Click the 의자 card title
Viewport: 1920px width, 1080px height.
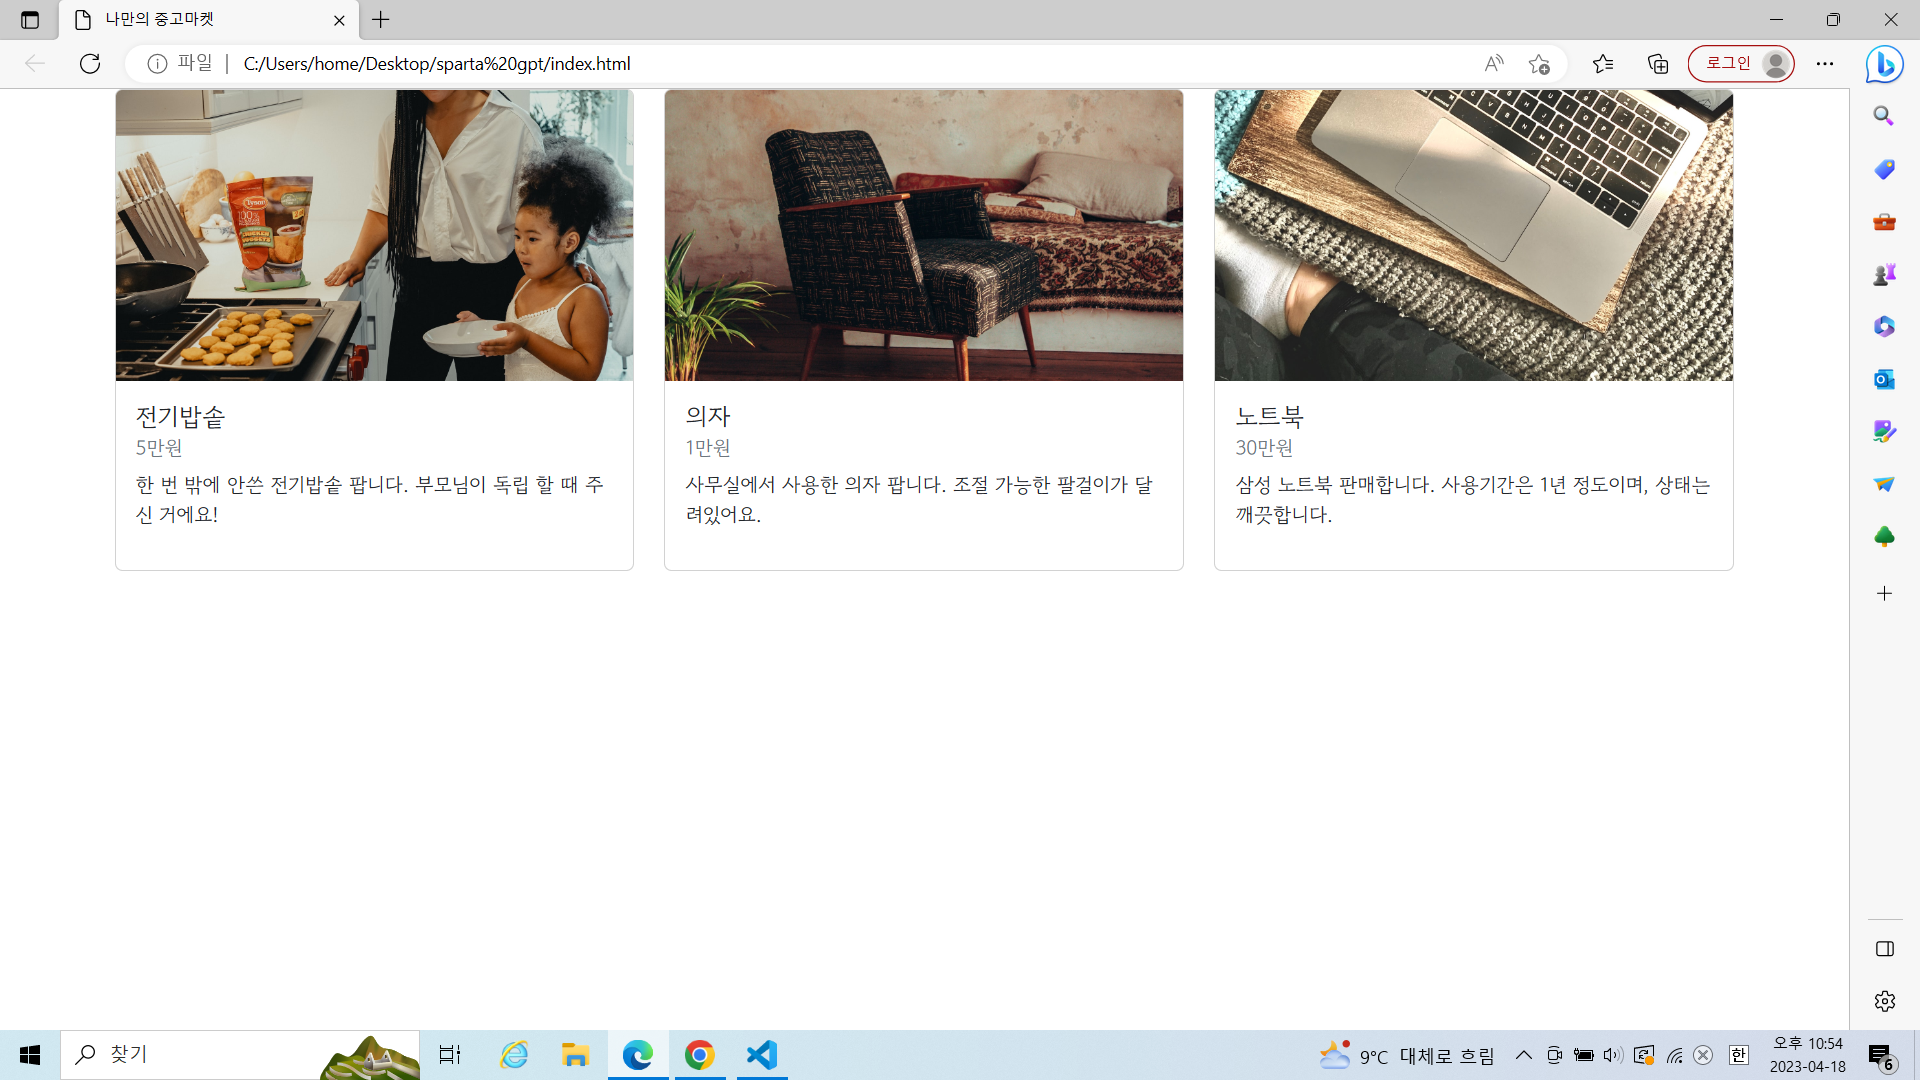point(708,416)
